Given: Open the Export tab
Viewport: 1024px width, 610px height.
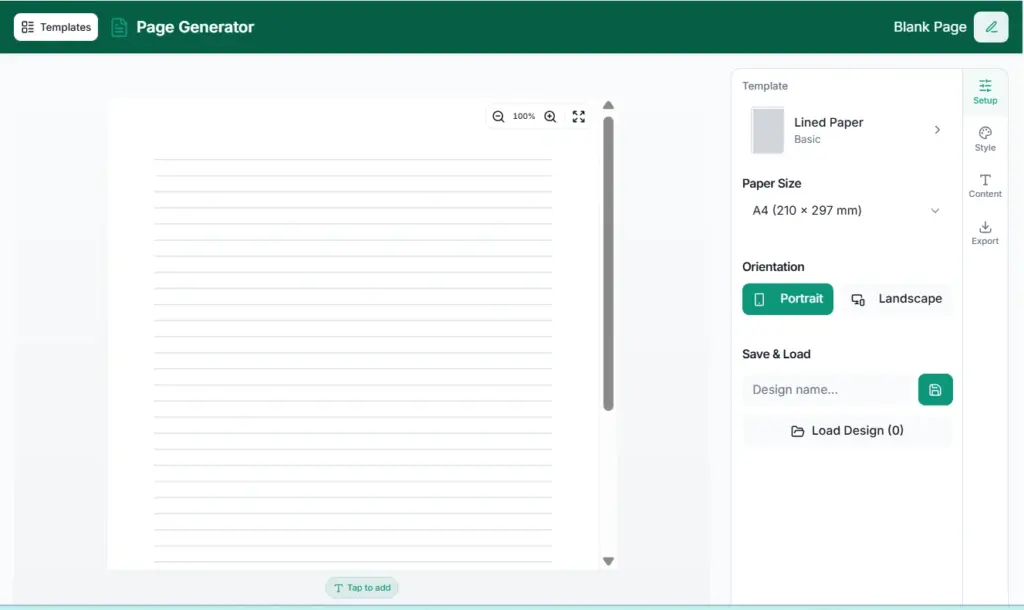Looking at the screenshot, I should (x=985, y=233).
